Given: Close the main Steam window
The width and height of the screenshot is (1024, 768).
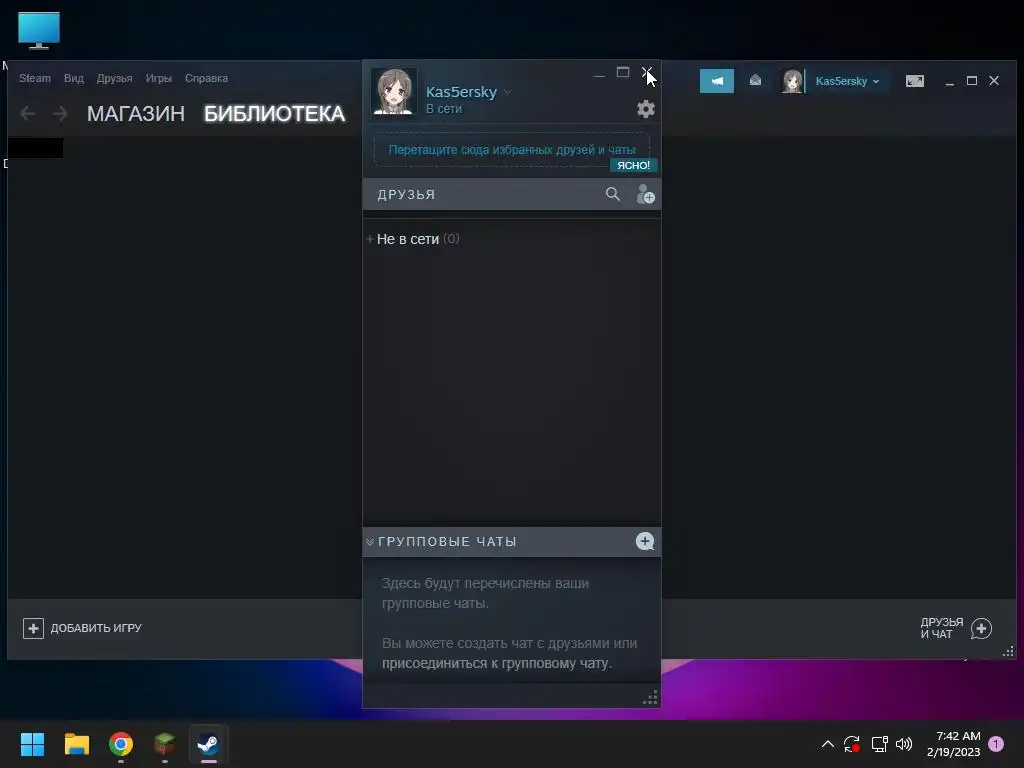Looking at the screenshot, I should (994, 80).
